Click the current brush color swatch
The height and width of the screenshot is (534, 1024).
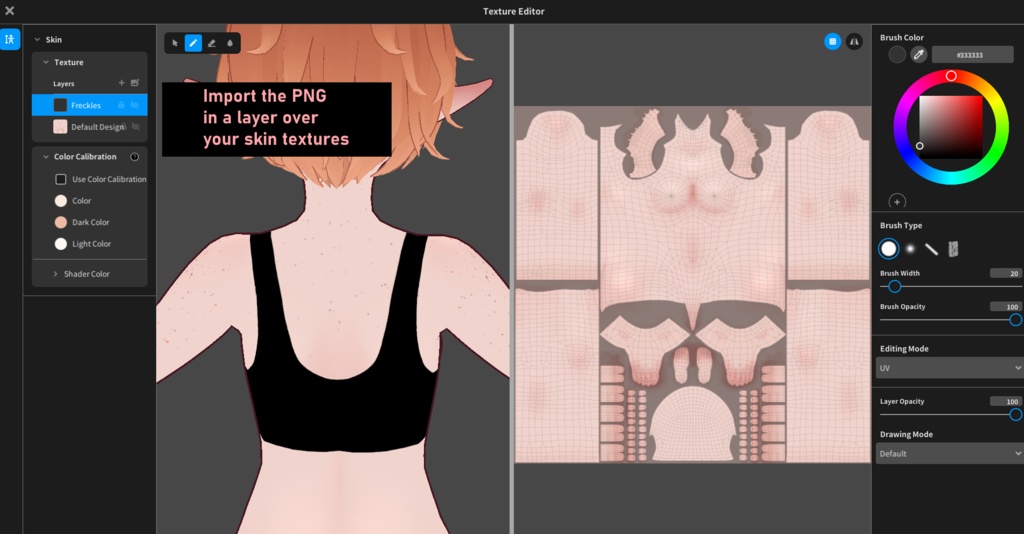[x=897, y=55]
